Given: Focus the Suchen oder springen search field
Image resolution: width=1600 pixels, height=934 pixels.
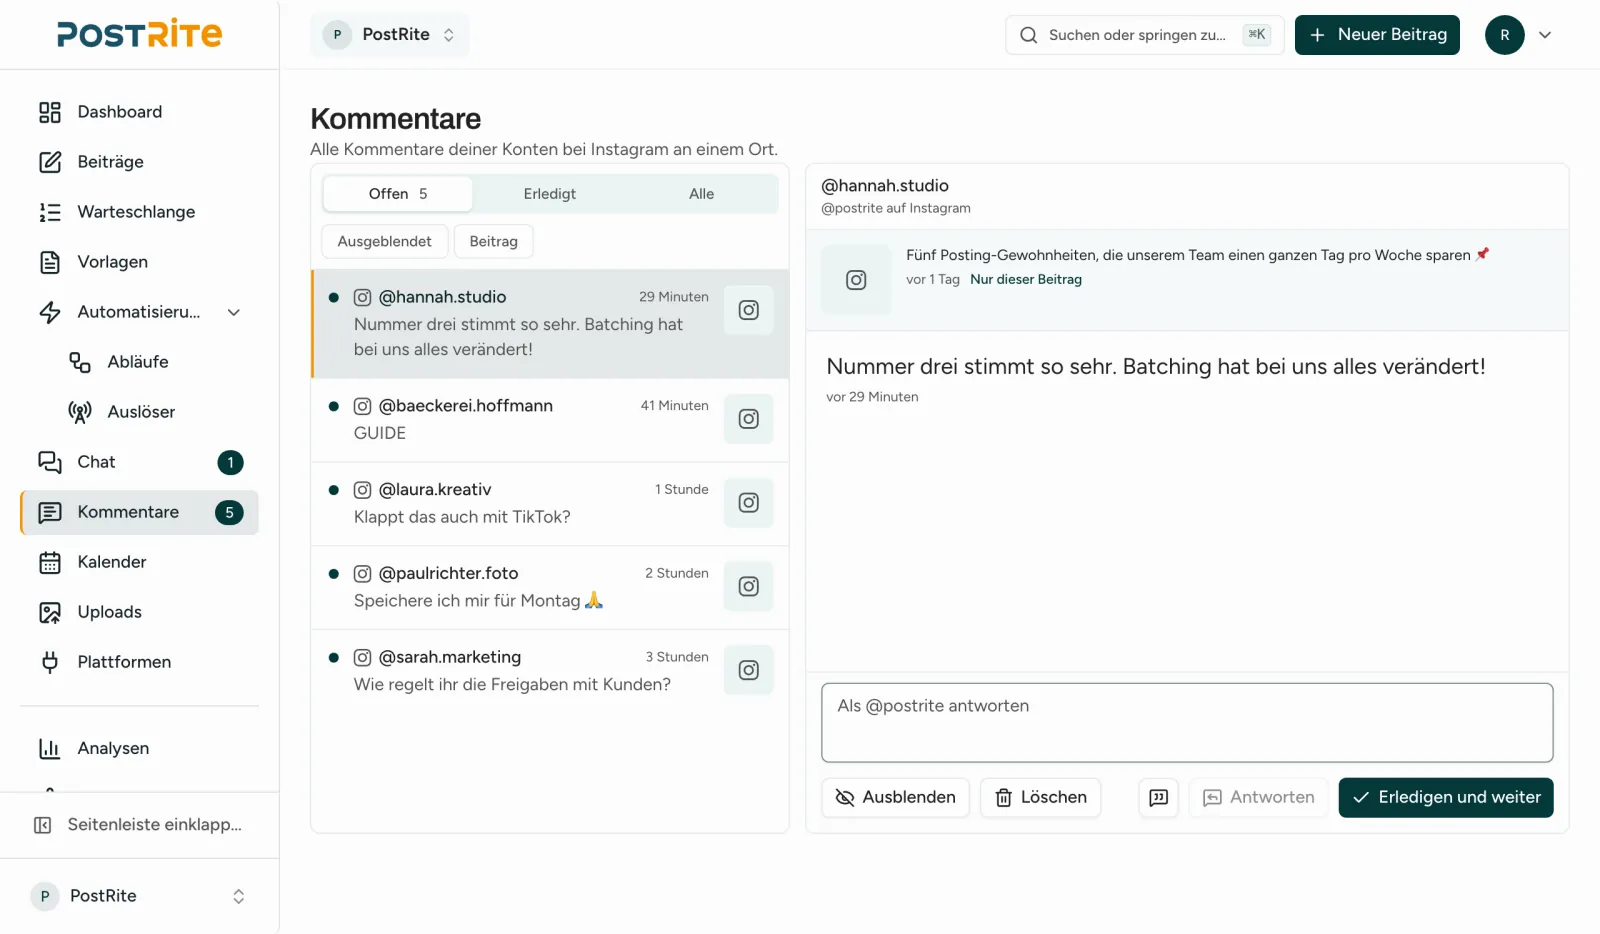Looking at the screenshot, I should pyautogui.click(x=1145, y=35).
